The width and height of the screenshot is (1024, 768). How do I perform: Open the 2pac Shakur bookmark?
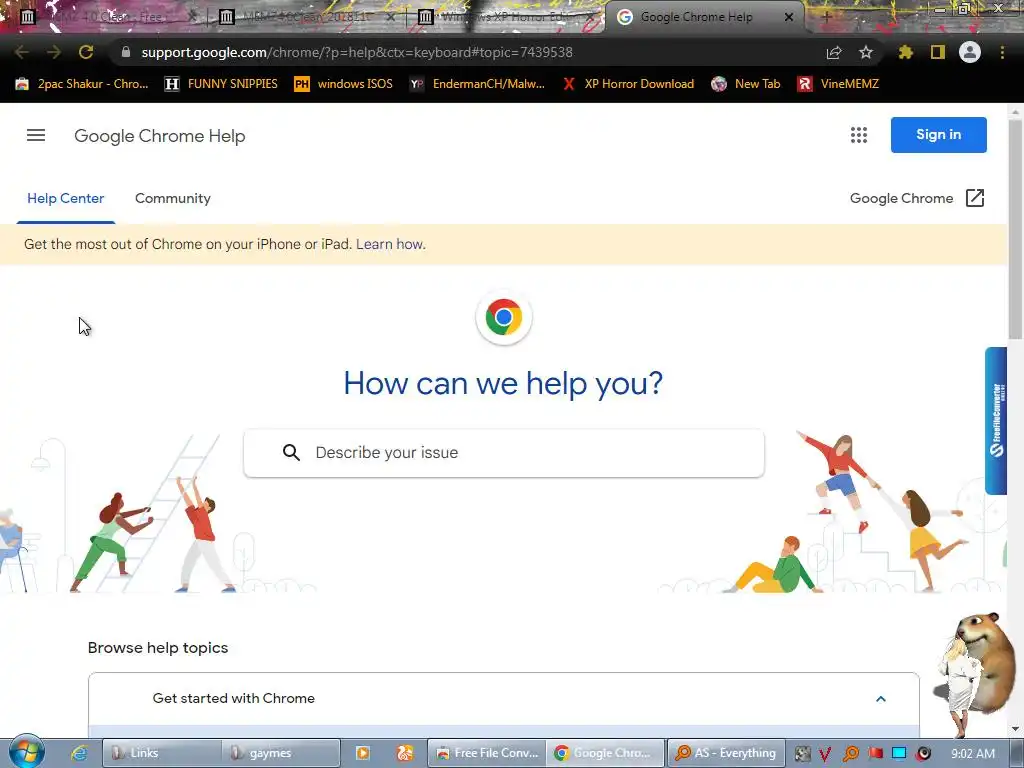pos(82,84)
